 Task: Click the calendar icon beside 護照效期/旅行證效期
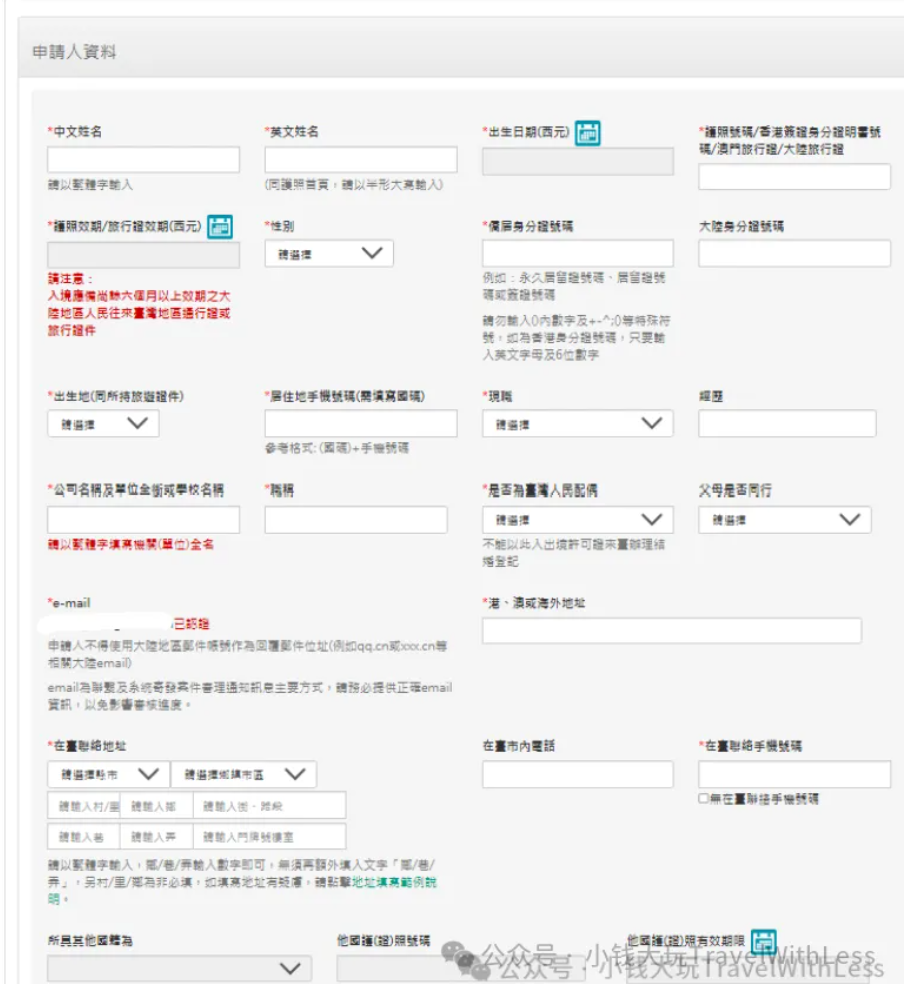point(219,227)
